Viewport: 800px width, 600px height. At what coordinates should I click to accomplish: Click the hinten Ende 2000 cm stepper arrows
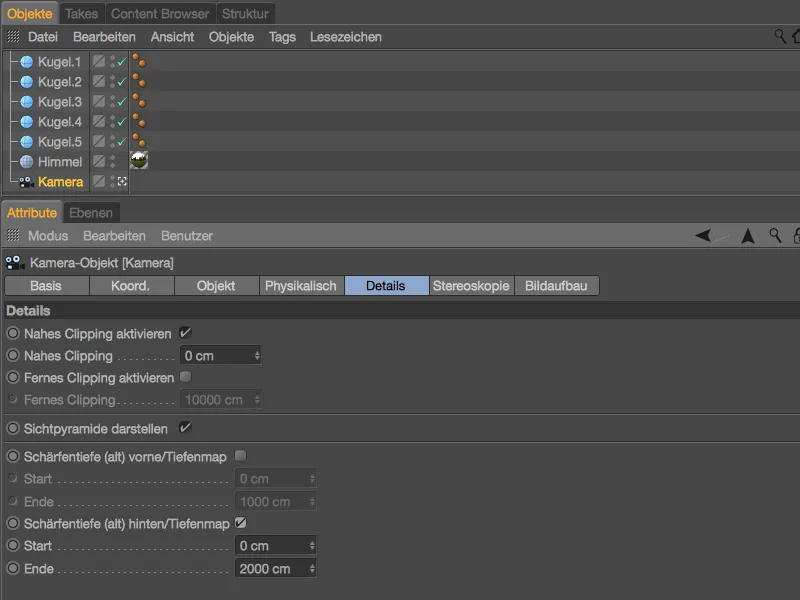point(312,568)
